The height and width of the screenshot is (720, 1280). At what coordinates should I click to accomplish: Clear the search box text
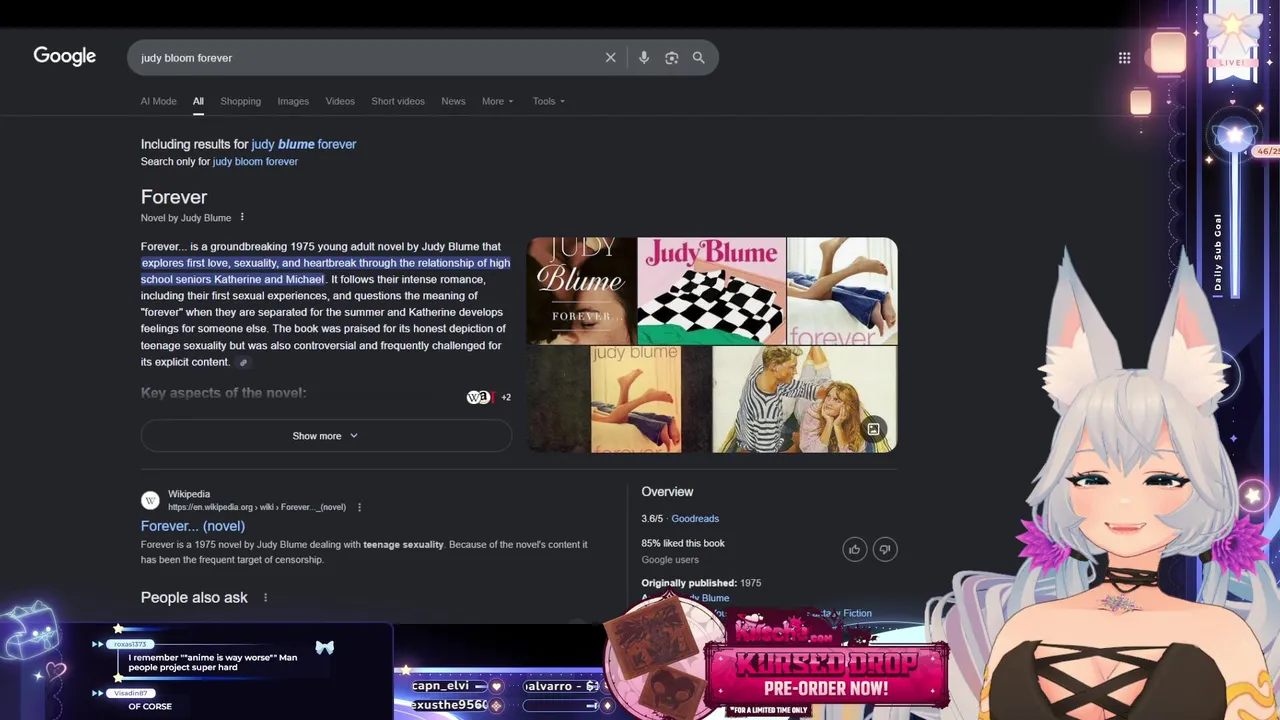(x=610, y=58)
